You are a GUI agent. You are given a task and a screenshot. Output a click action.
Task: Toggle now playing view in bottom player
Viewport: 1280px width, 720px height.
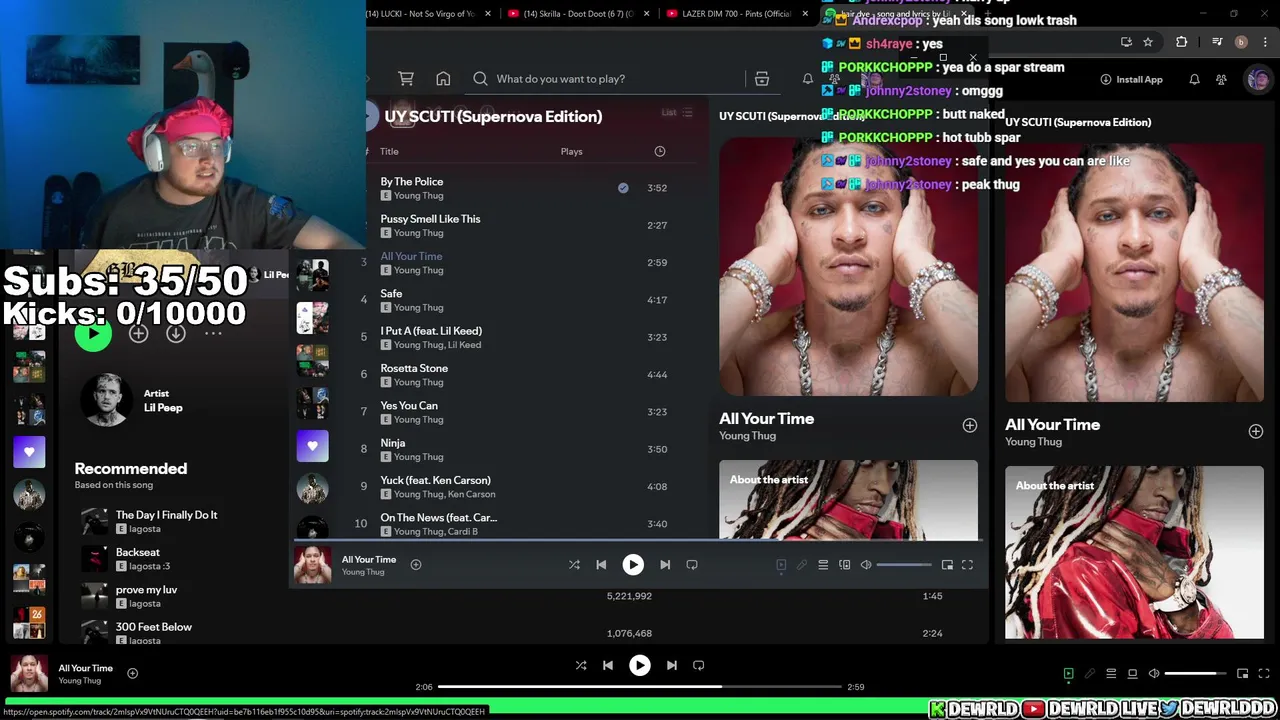1068,674
